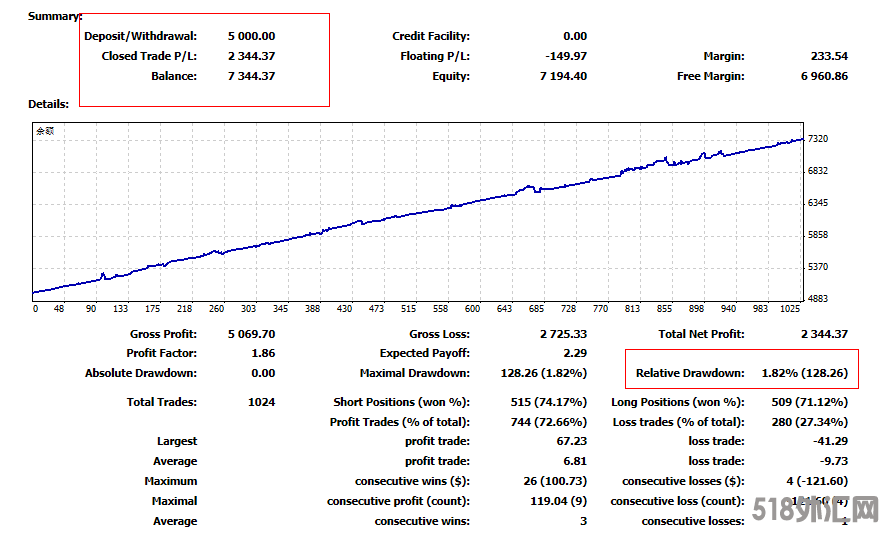Viewport: 886px width, 533px height.
Task: Select average loss trade value "-9.73"
Action: (834, 461)
